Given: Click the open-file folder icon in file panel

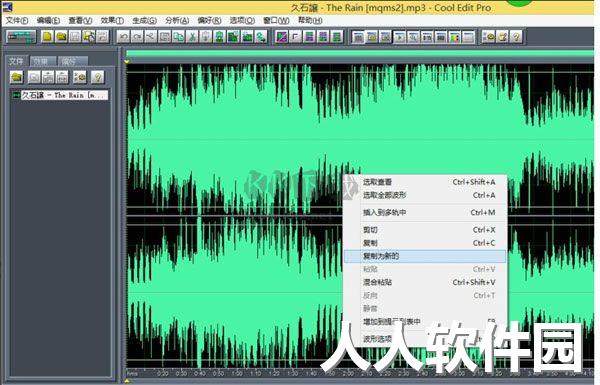Looking at the screenshot, I should coord(16,77).
